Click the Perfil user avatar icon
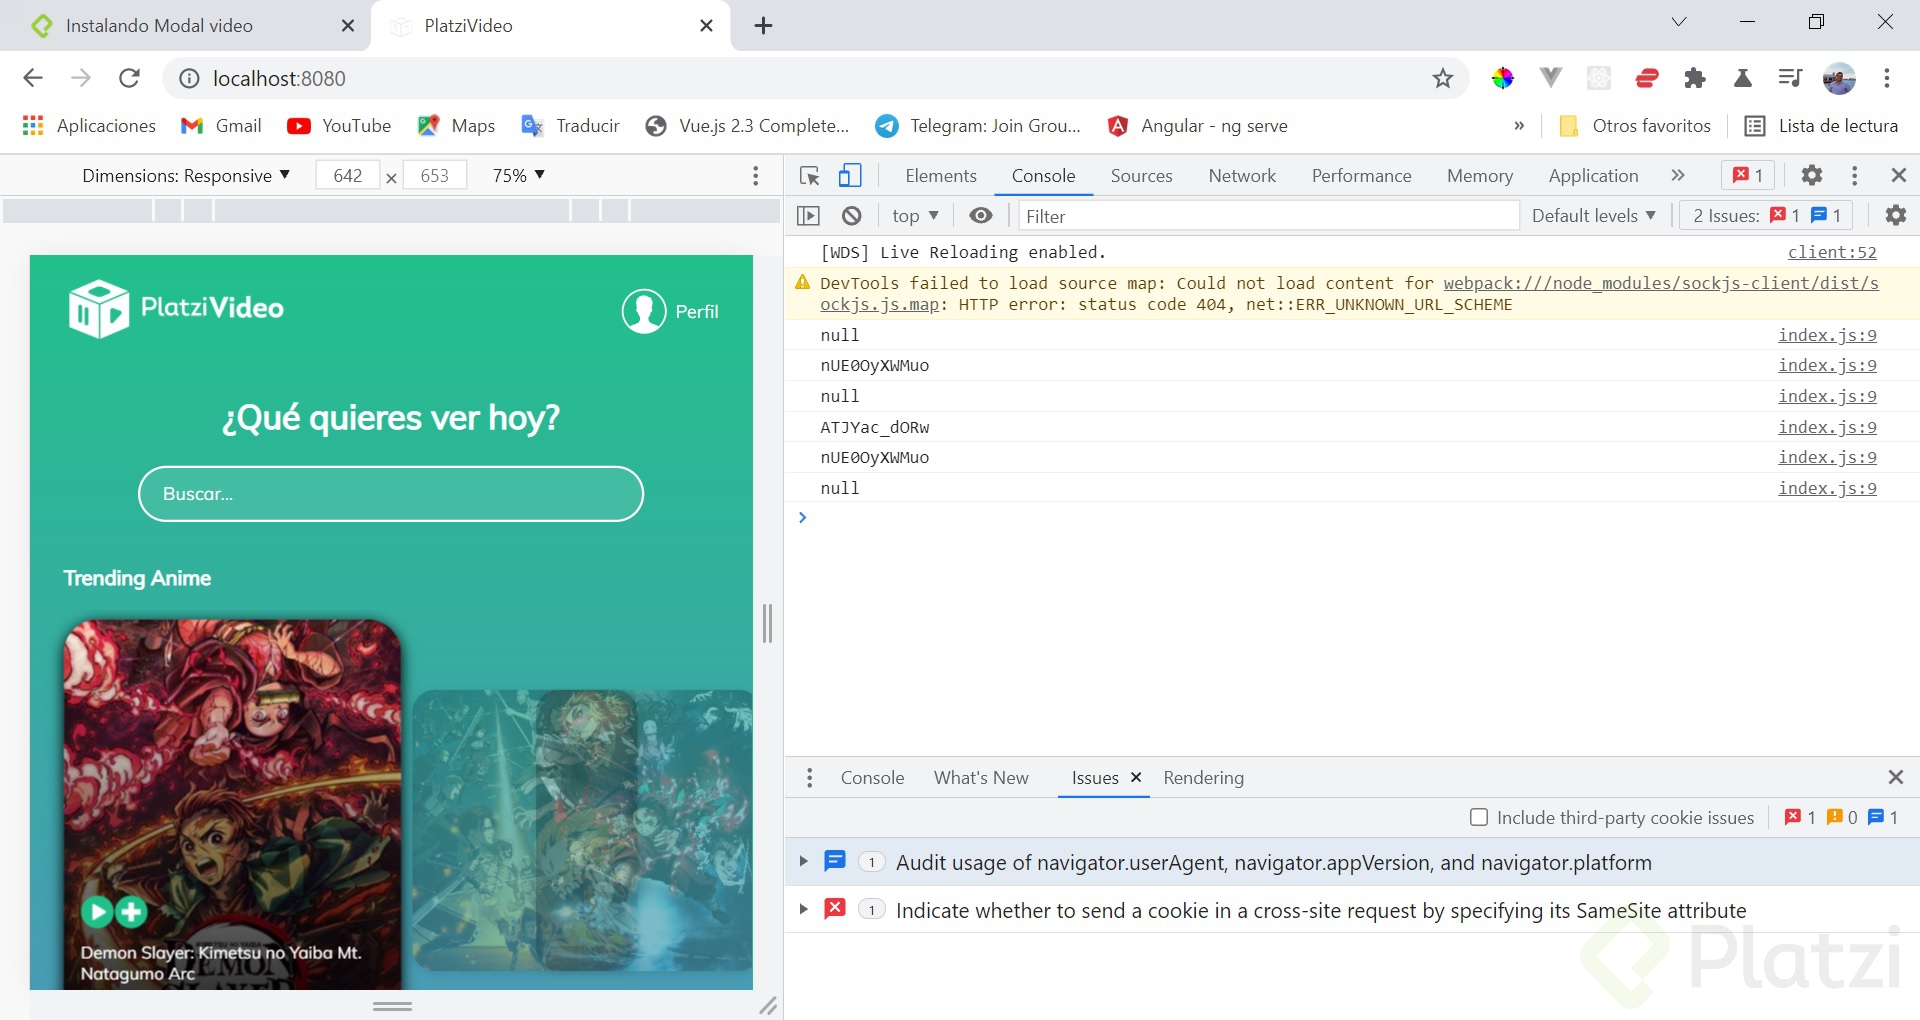The height and width of the screenshot is (1020, 1920). tap(644, 312)
